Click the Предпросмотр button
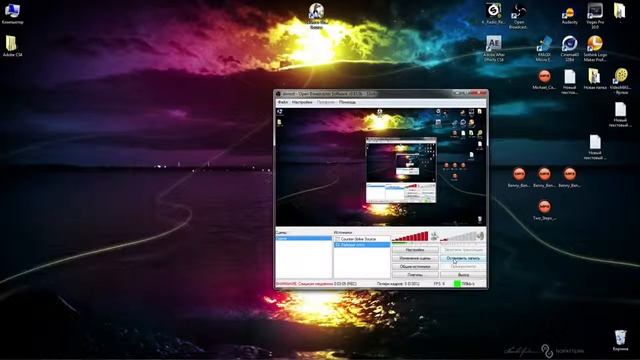This screenshot has width=640, height=360. click(x=463, y=267)
